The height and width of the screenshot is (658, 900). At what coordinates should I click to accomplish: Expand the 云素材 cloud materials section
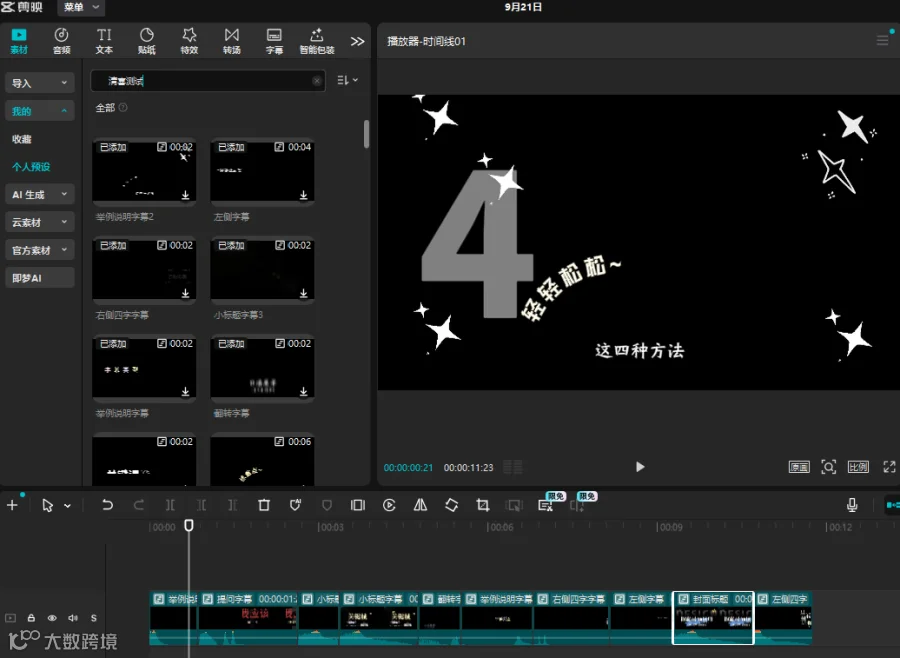click(40, 222)
